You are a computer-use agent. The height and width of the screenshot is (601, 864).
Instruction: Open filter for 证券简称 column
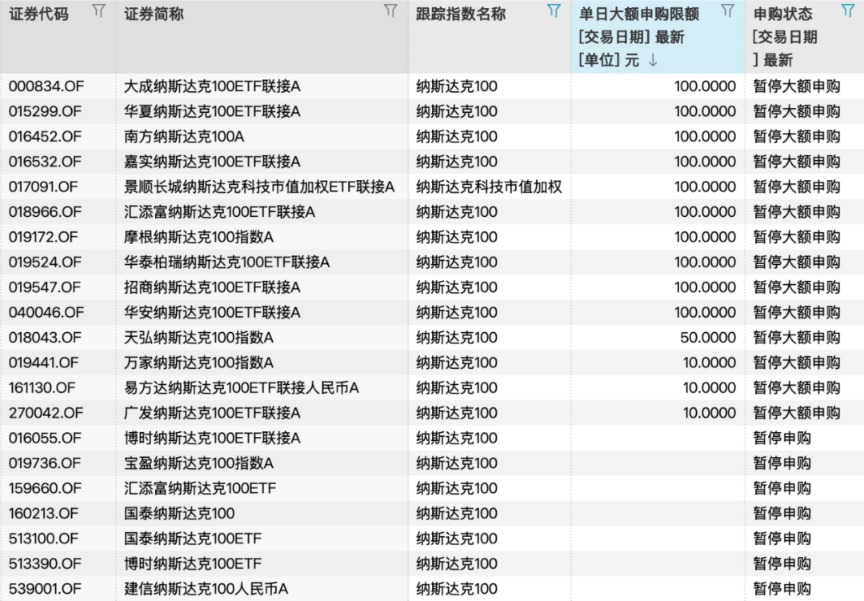[391, 11]
